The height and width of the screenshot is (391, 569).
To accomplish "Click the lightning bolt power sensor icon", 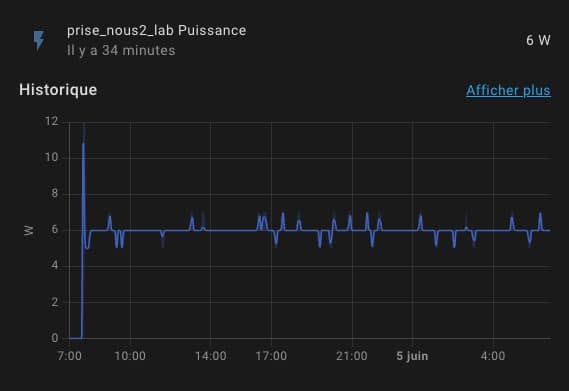I will point(39,40).
